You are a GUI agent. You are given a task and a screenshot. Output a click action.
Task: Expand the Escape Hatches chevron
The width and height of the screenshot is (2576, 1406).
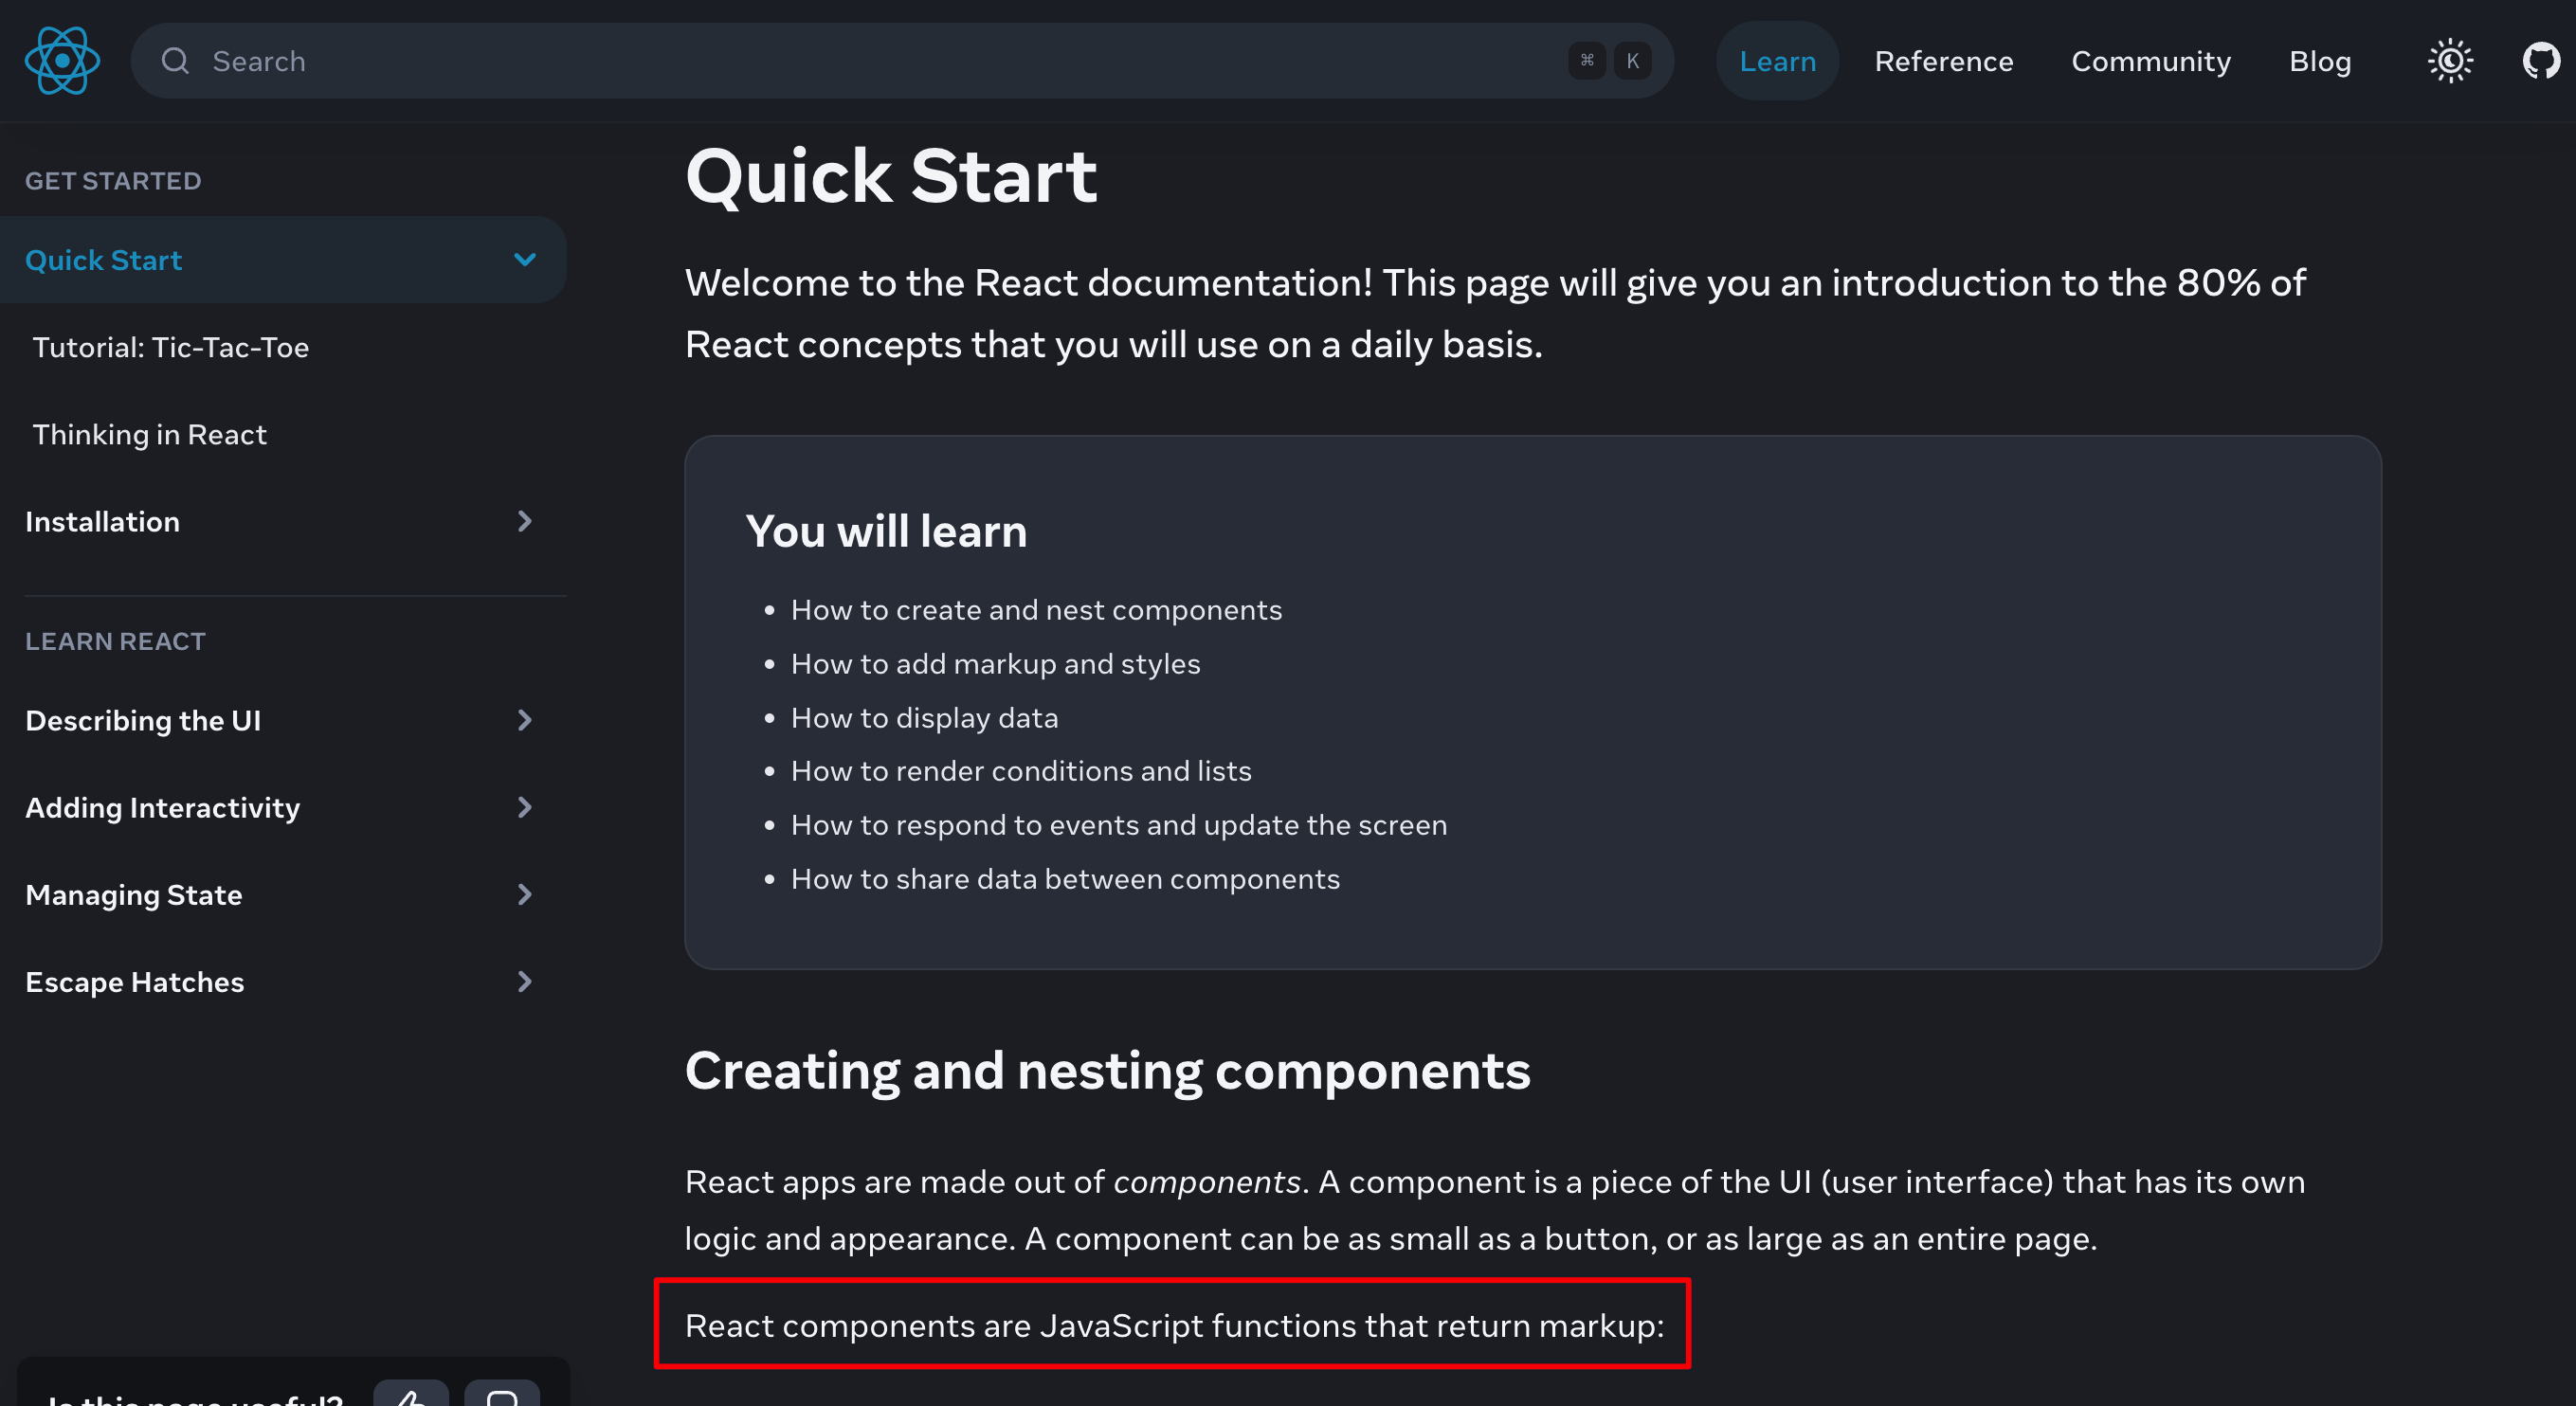click(525, 981)
